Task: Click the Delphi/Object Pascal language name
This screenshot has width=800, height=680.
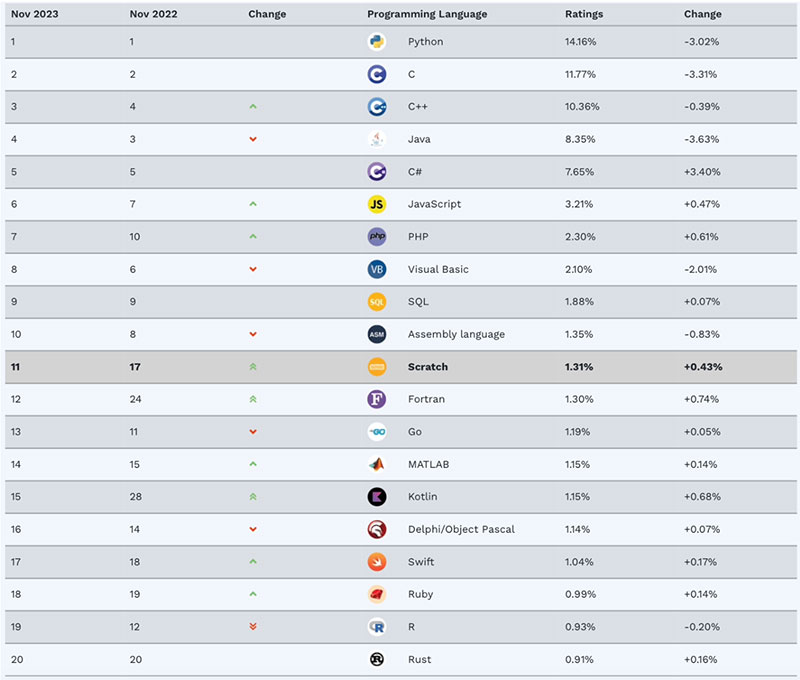Action: [461, 529]
